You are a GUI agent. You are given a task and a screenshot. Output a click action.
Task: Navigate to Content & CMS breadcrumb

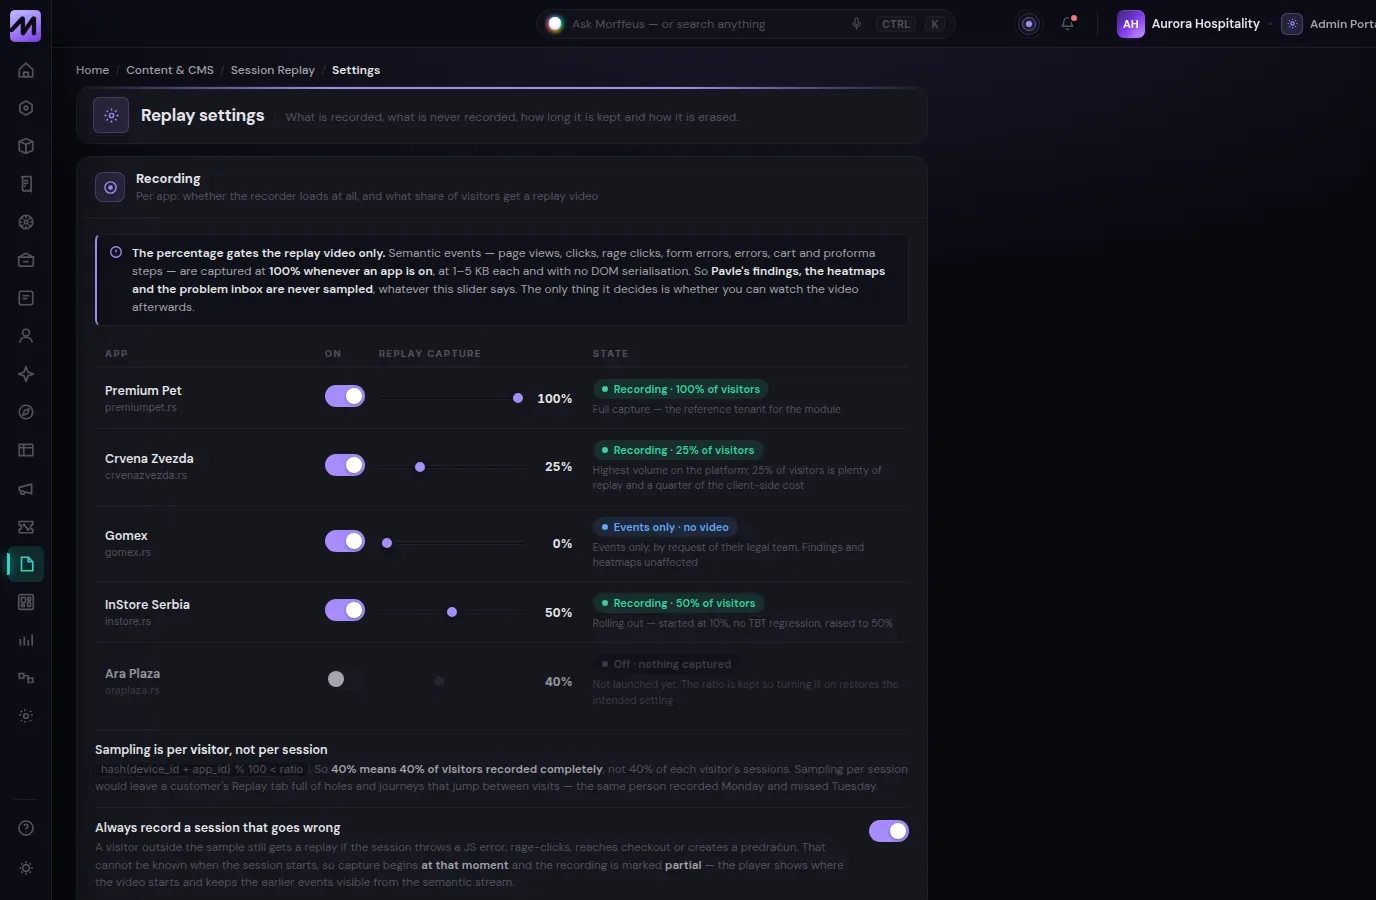[x=170, y=70]
